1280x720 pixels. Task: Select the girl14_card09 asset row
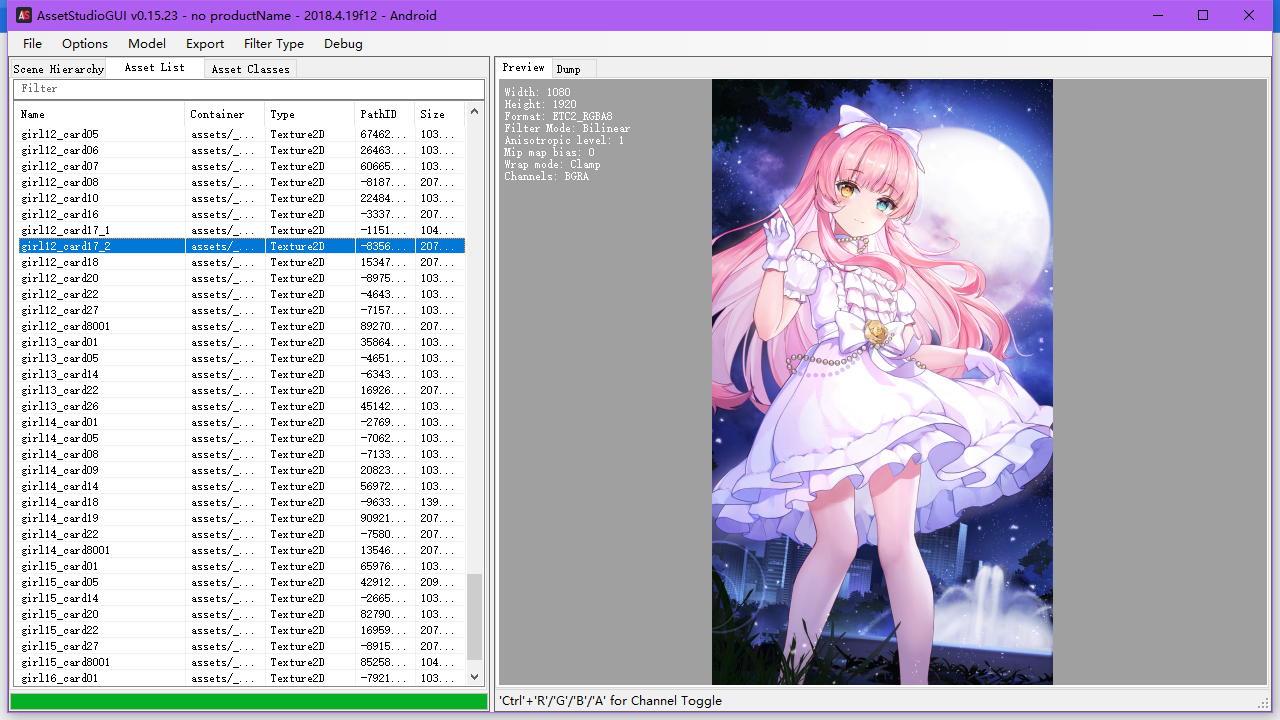(240, 470)
